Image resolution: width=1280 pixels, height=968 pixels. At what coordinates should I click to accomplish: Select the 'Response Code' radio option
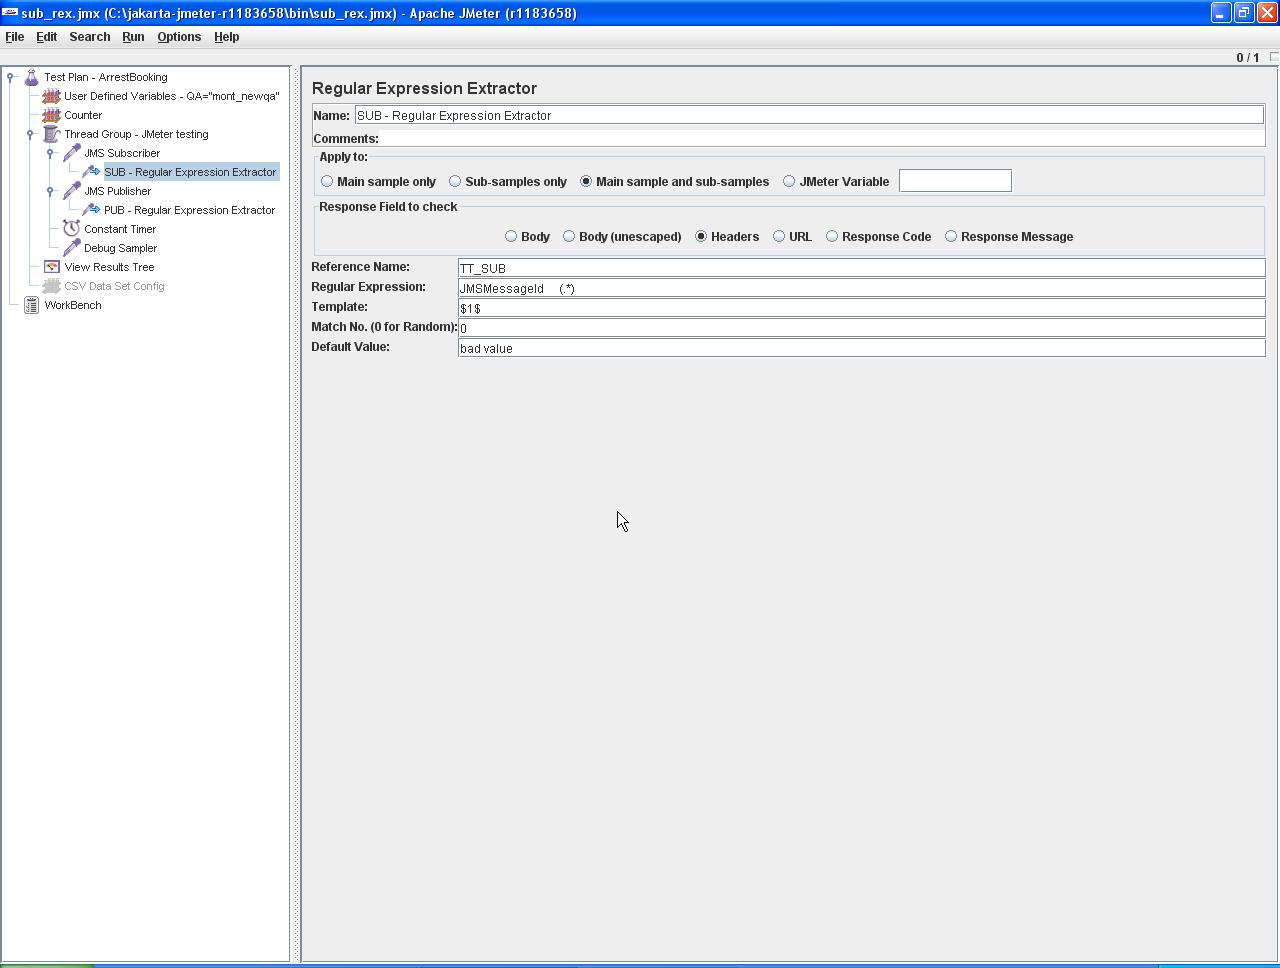pyautogui.click(x=832, y=237)
